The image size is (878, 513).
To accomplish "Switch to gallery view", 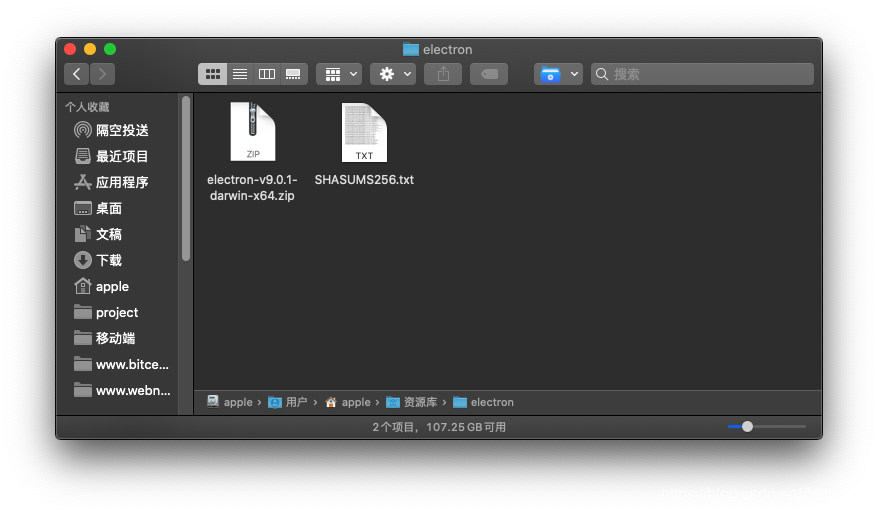I will [x=293, y=74].
